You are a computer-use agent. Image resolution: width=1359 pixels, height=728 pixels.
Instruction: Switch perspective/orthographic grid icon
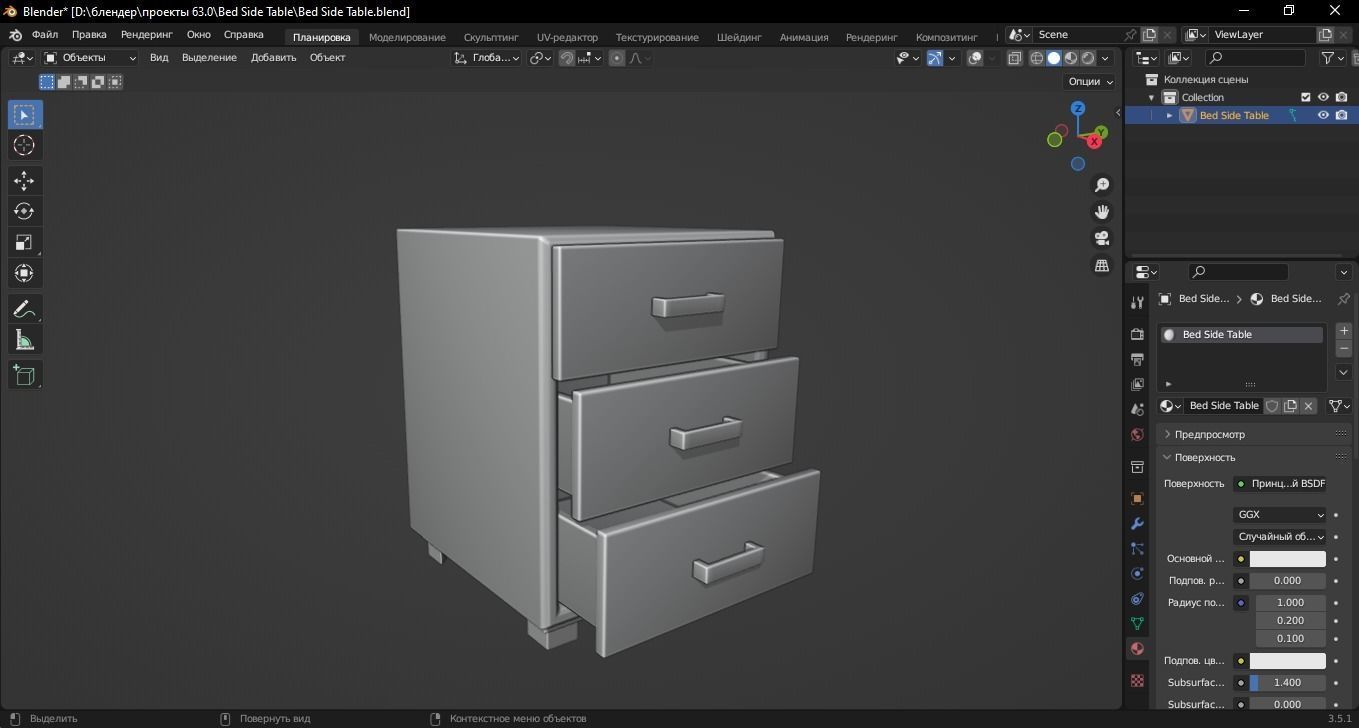[1102, 265]
